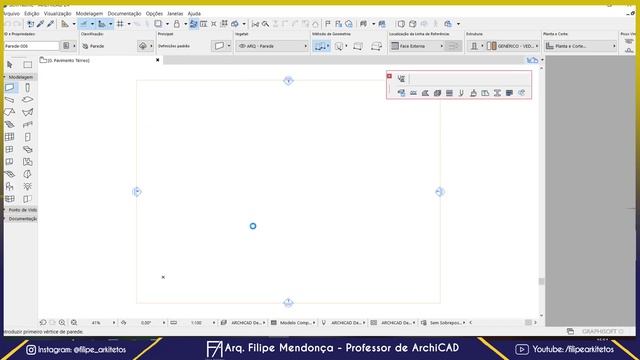Select the Wall tool in the toolbox

[10, 87]
